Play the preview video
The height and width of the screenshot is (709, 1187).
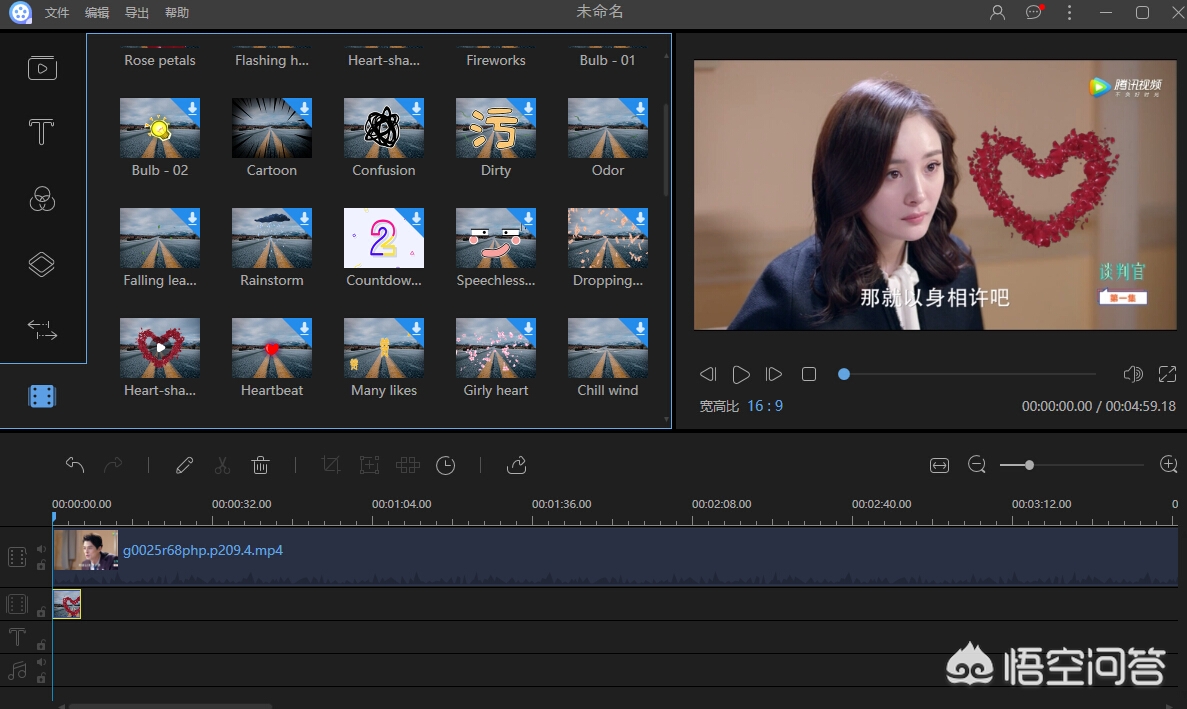pos(741,374)
